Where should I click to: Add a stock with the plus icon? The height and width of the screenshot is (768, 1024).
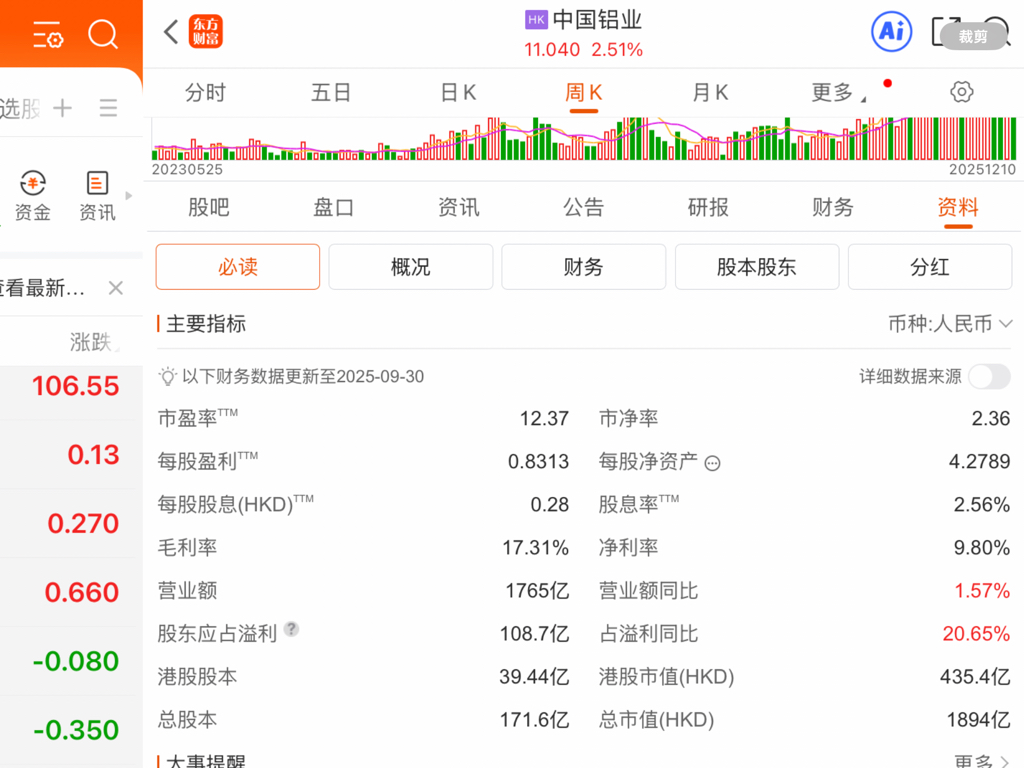pyautogui.click(x=63, y=108)
